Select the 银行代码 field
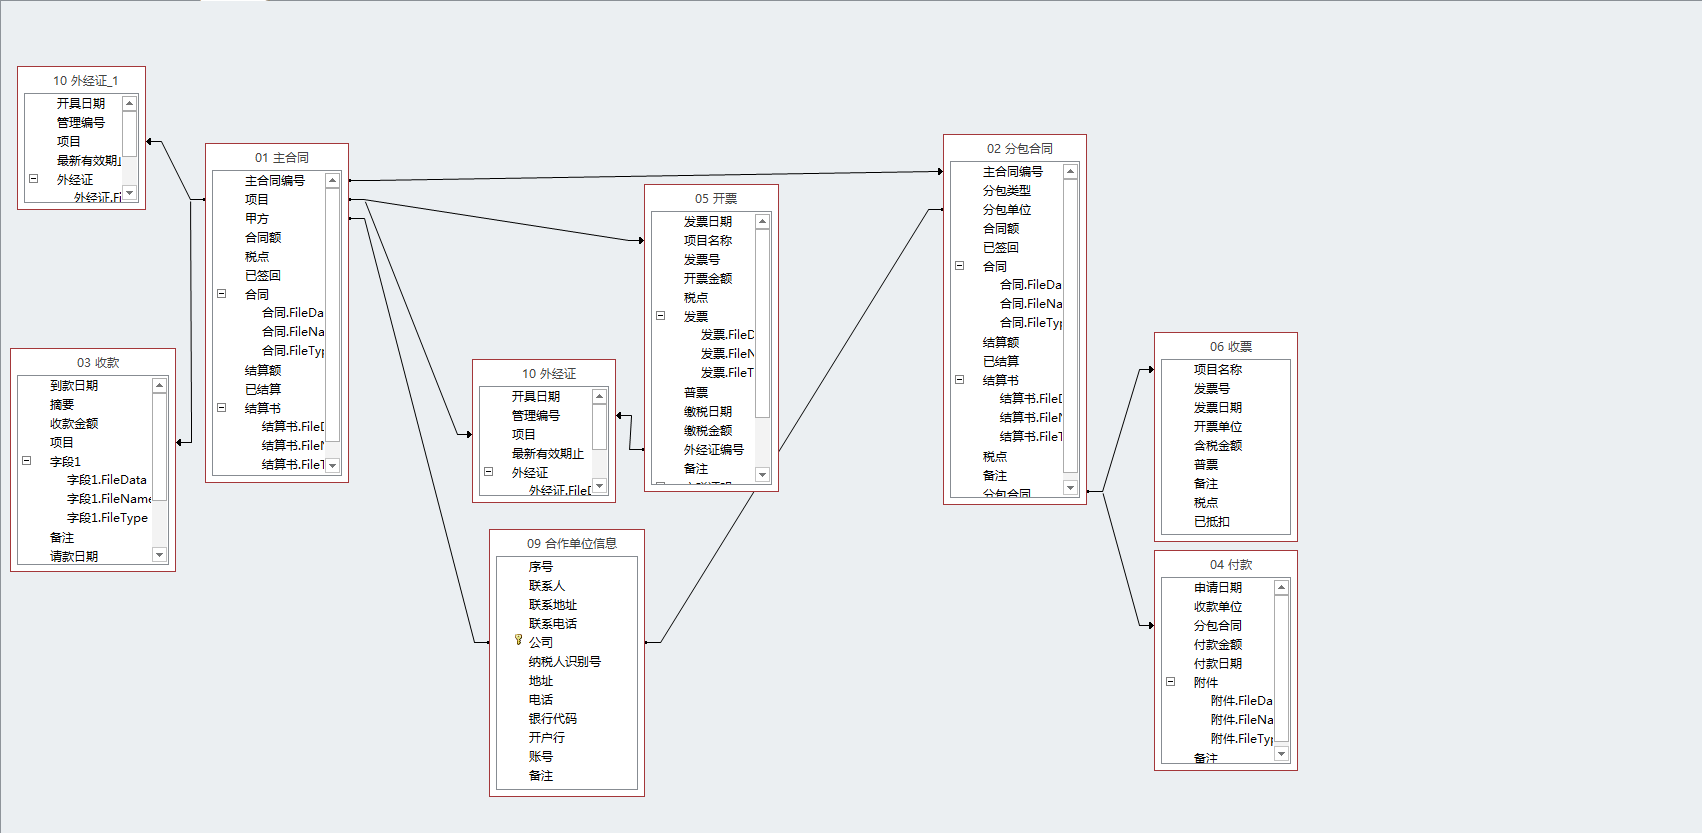 click(553, 718)
